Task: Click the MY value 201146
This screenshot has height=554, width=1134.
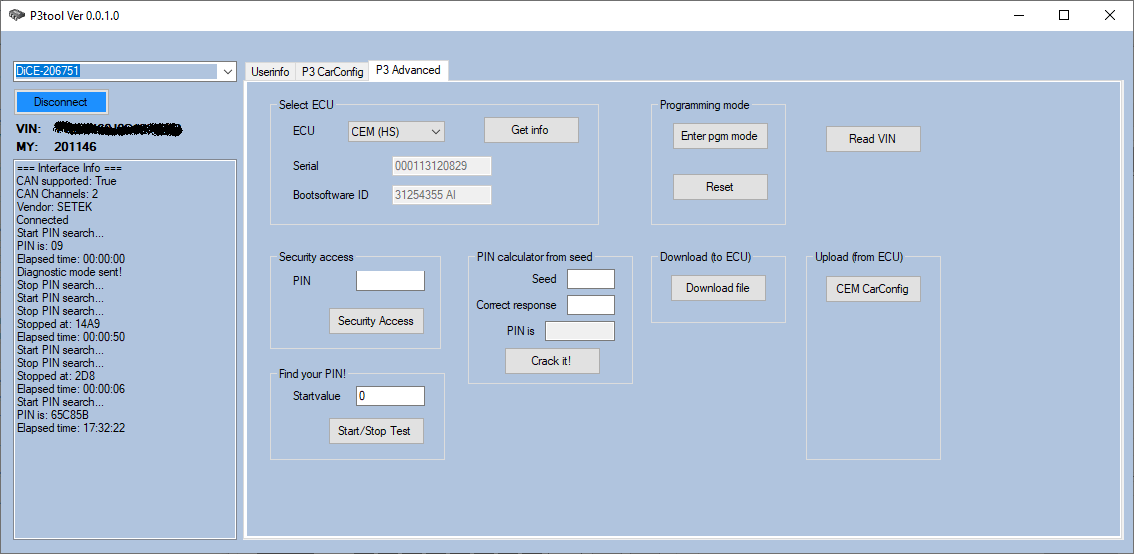Action: pyautogui.click(x=75, y=147)
